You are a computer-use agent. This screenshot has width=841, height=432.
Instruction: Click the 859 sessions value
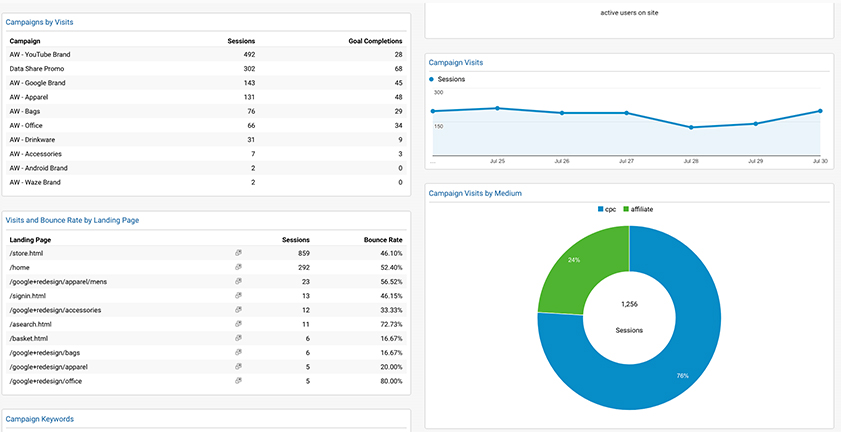tap(304, 253)
